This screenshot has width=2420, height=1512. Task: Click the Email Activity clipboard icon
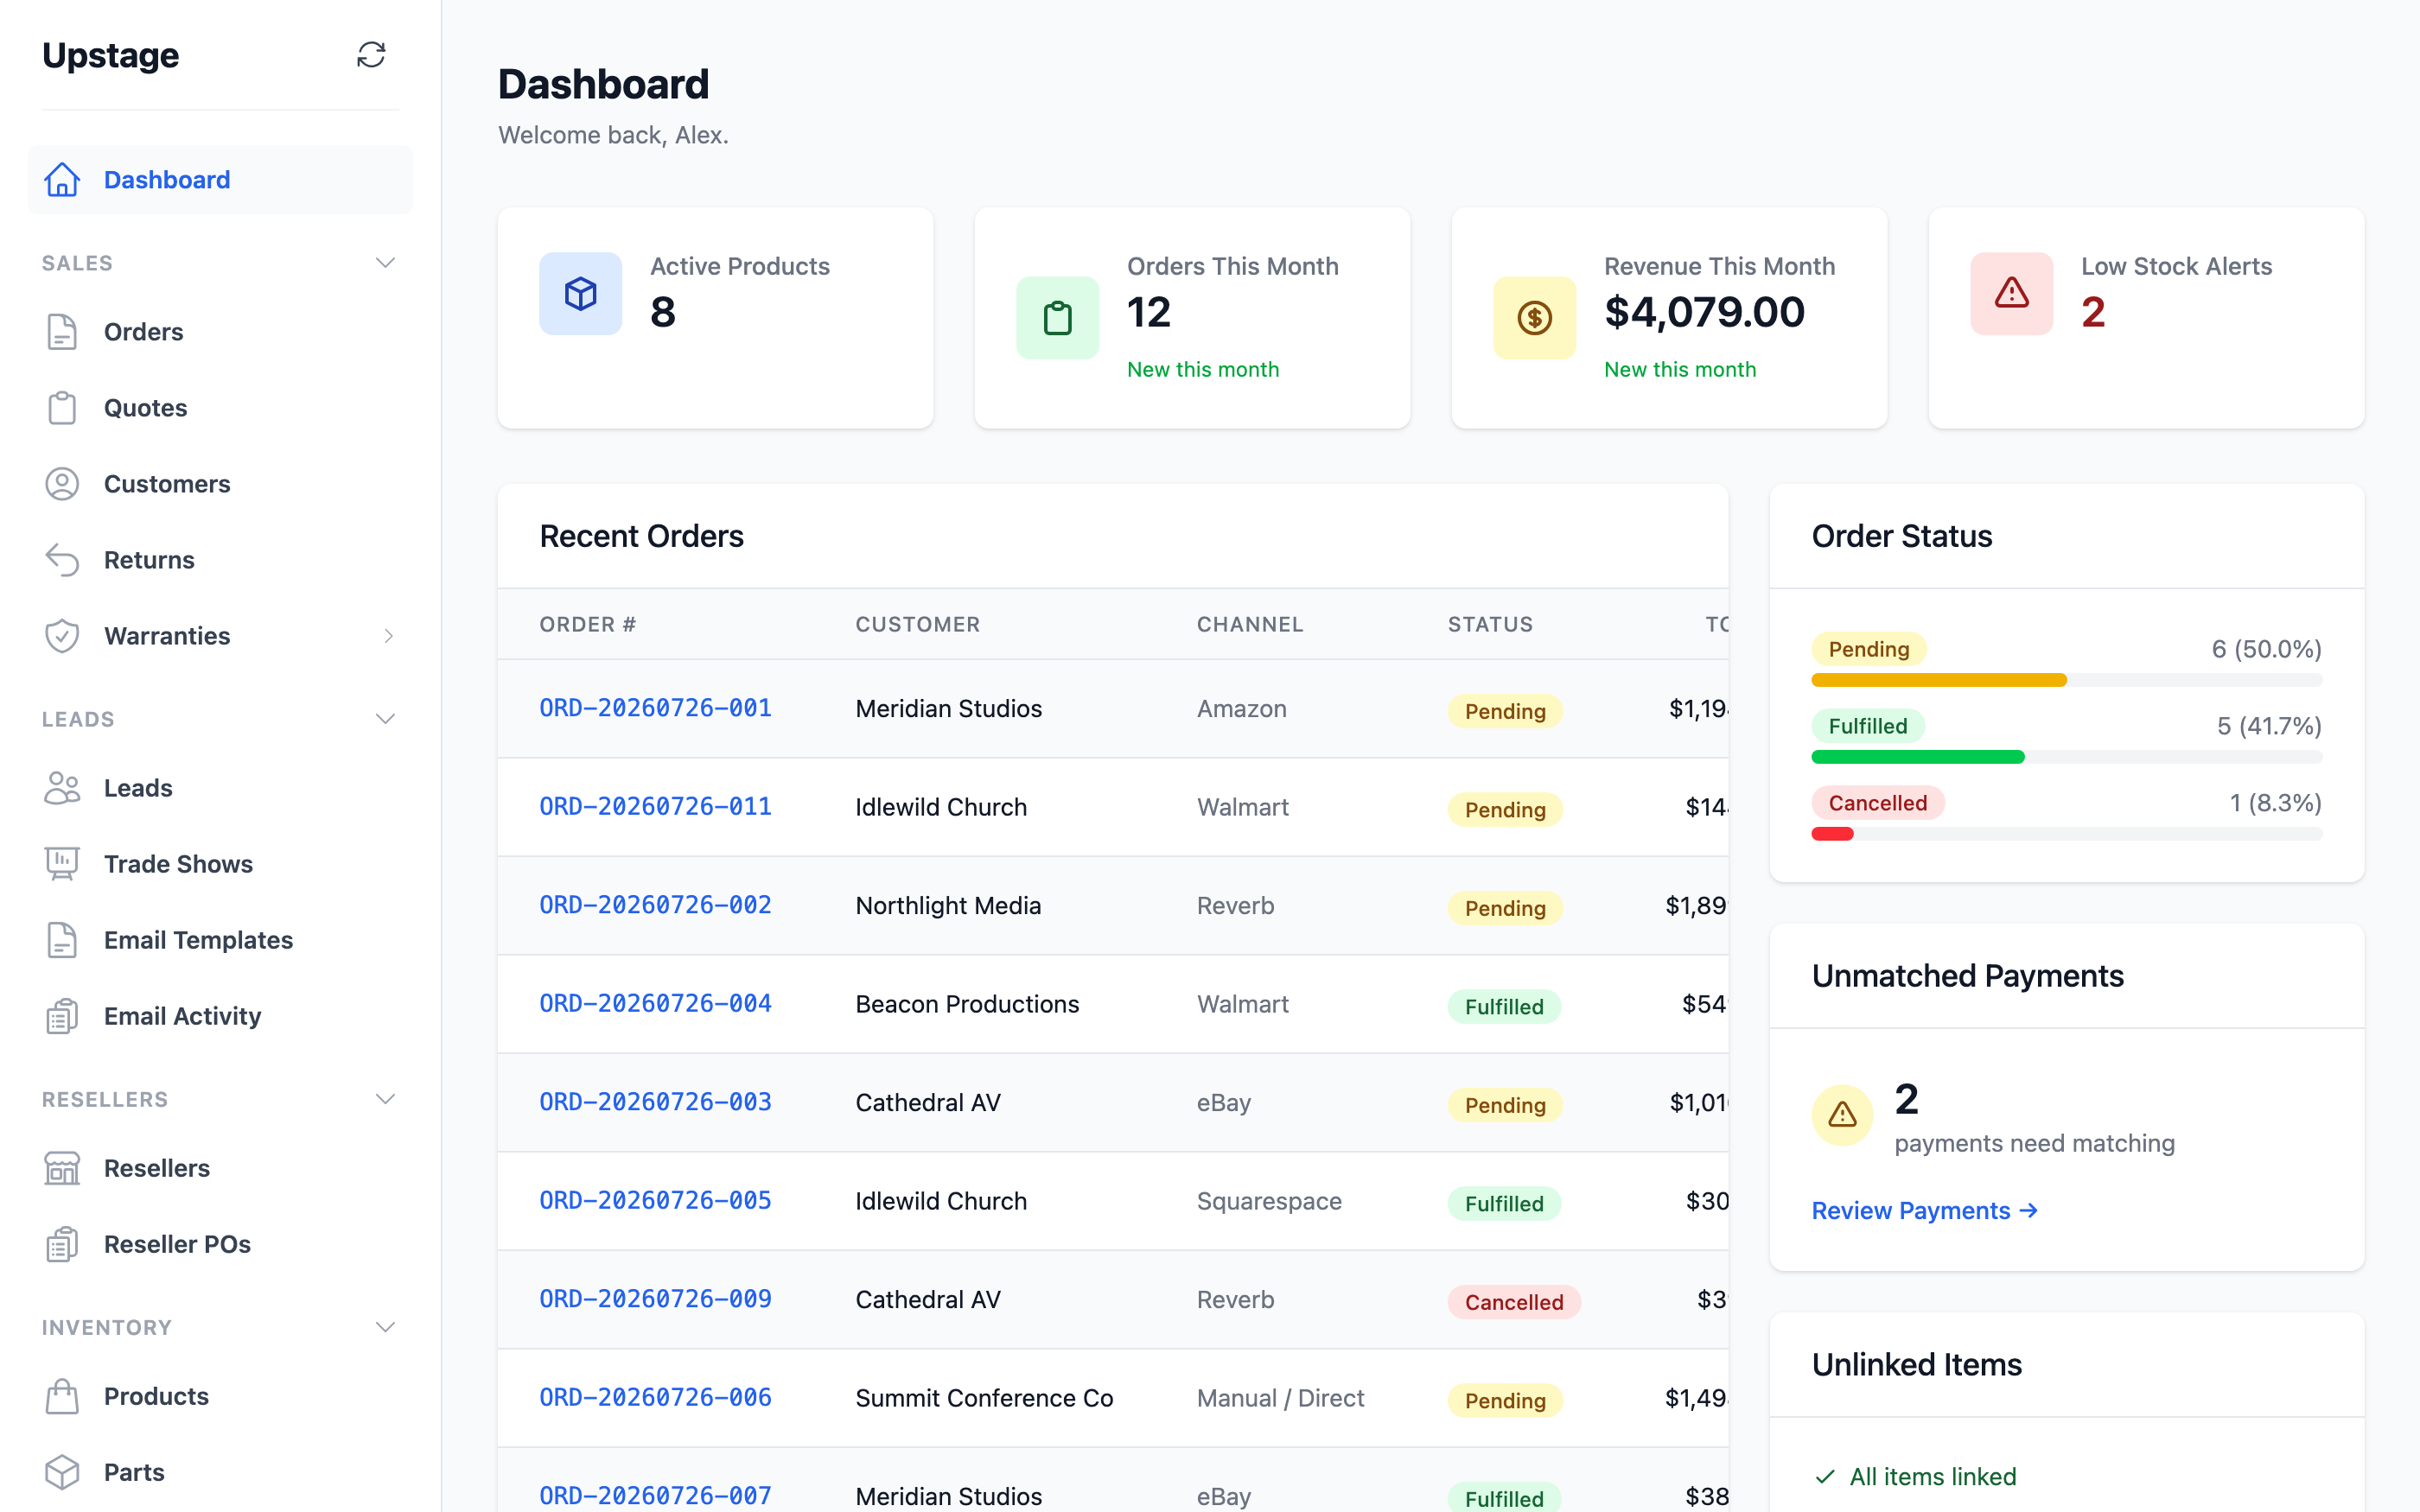coord(62,1016)
